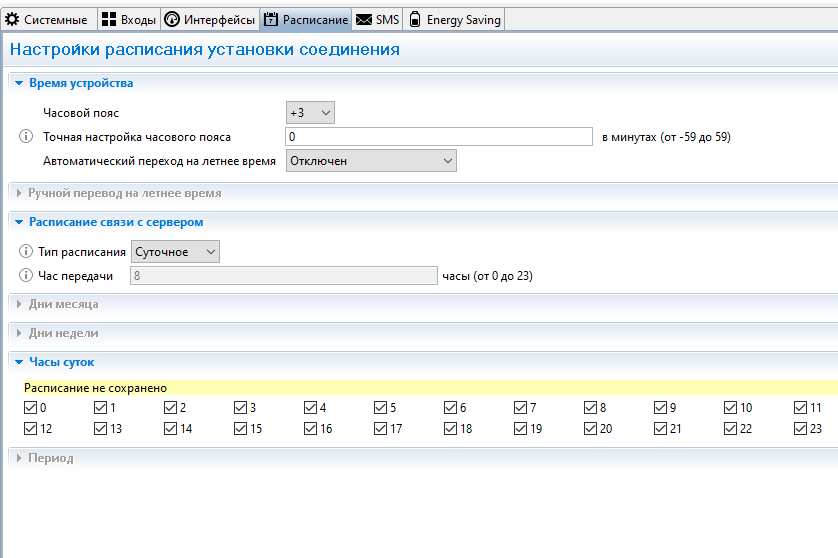Open the Energy Saving tab
Image resolution: width=838 pixels, height=558 pixels.
point(454,20)
